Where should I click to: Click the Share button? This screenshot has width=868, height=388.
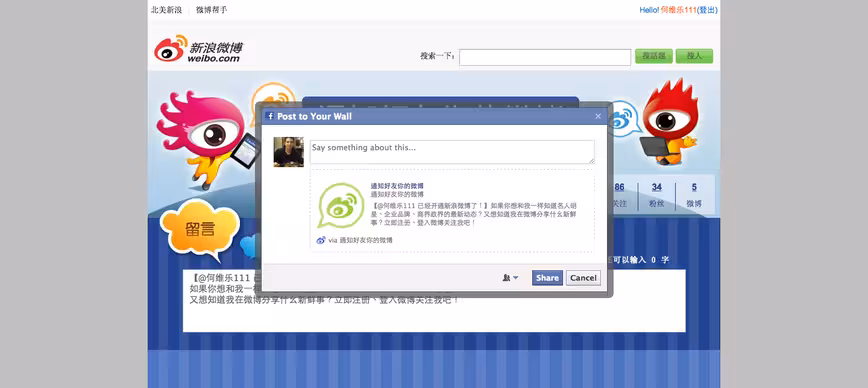[x=547, y=278]
